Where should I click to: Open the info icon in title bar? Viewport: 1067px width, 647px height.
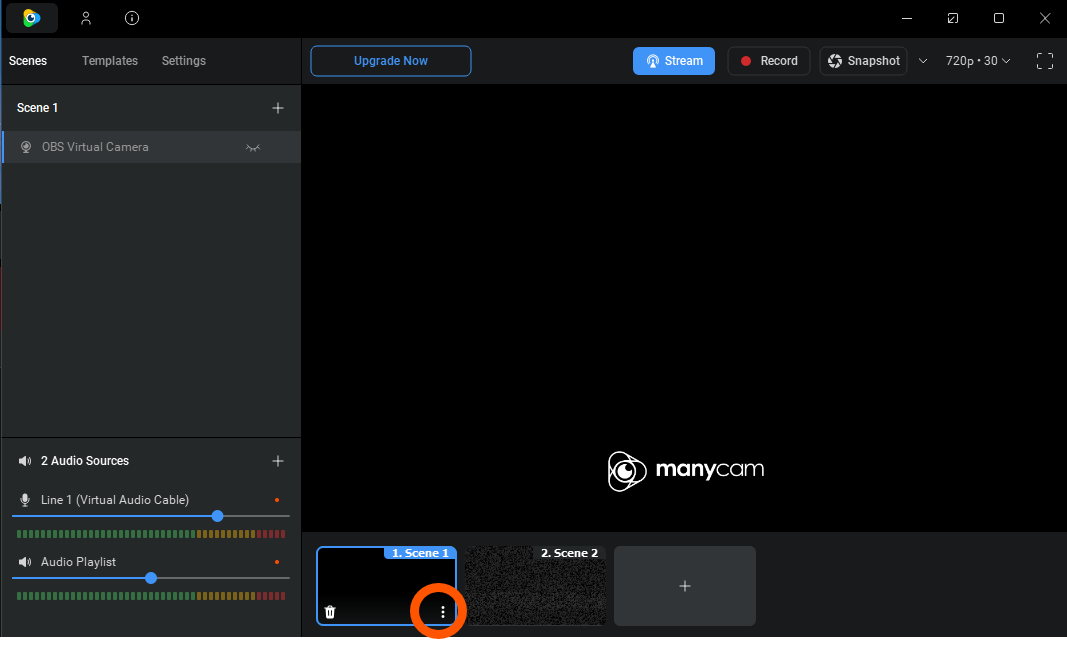point(132,18)
